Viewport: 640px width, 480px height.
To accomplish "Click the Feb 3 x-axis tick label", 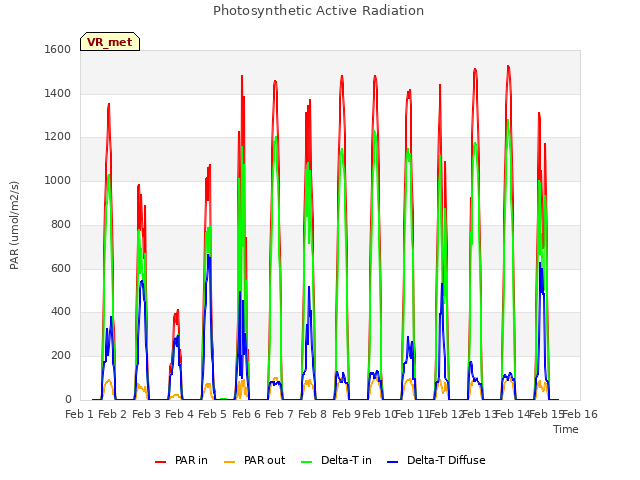I will point(146,414).
